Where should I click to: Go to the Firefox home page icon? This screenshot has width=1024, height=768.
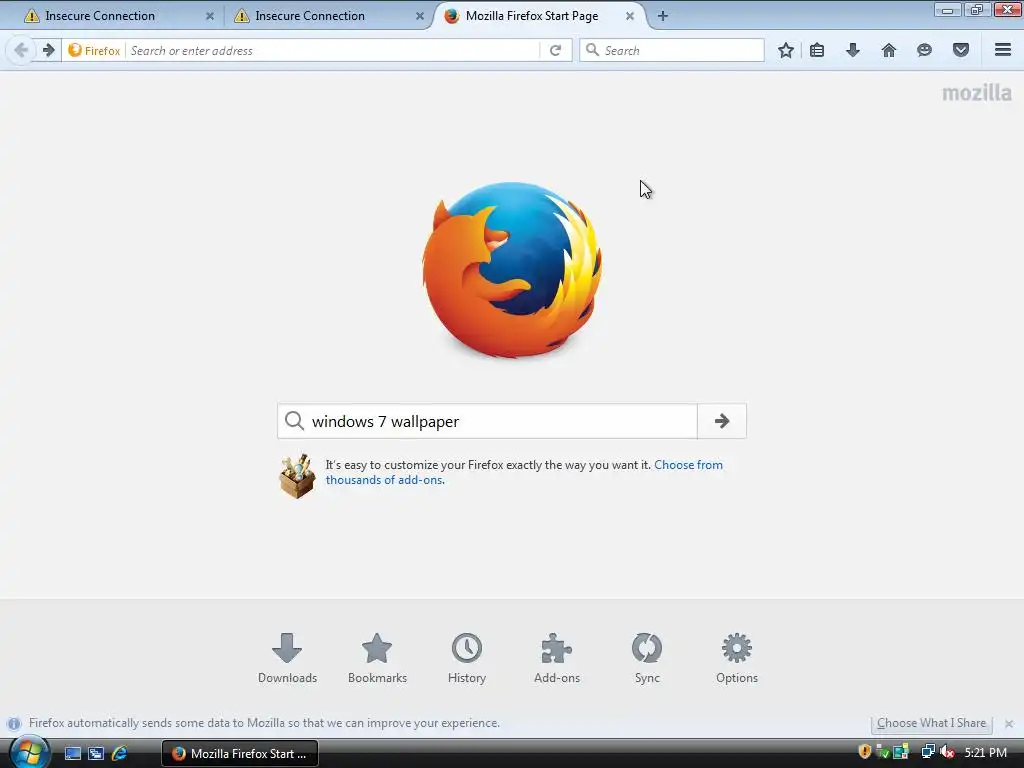(888, 50)
